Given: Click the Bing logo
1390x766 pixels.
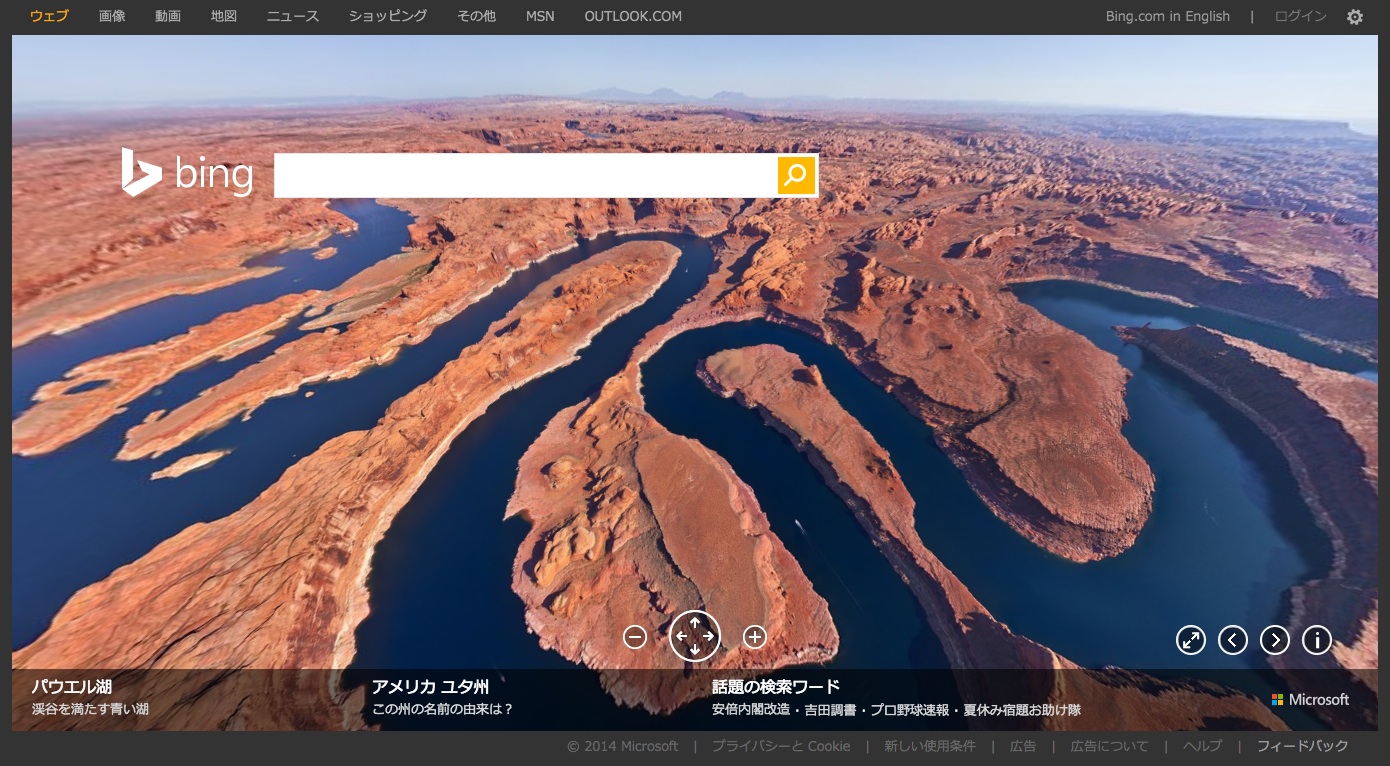Looking at the screenshot, I should pyautogui.click(x=187, y=173).
